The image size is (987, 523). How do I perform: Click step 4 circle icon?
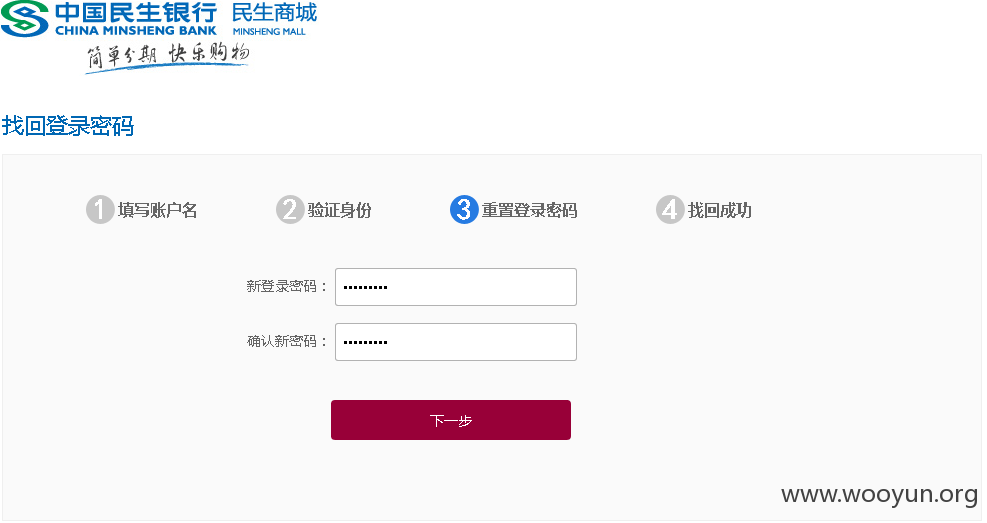pyautogui.click(x=670, y=210)
